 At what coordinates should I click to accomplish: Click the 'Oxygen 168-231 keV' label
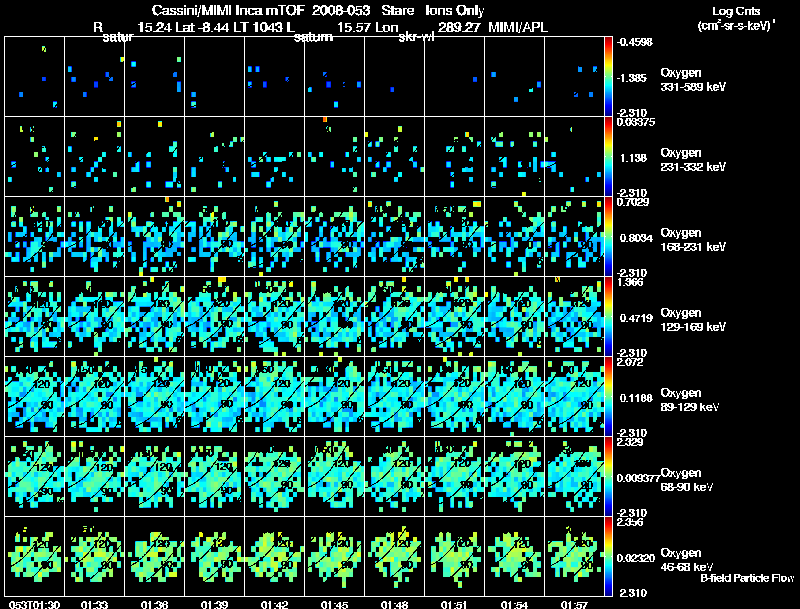pos(693,240)
